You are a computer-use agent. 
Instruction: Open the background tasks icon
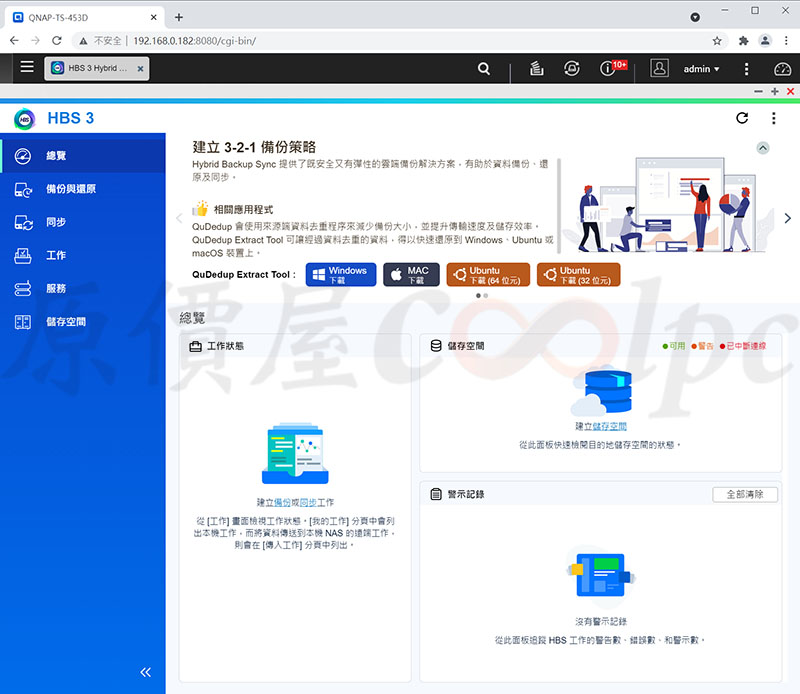pyautogui.click(x=536, y=68)
